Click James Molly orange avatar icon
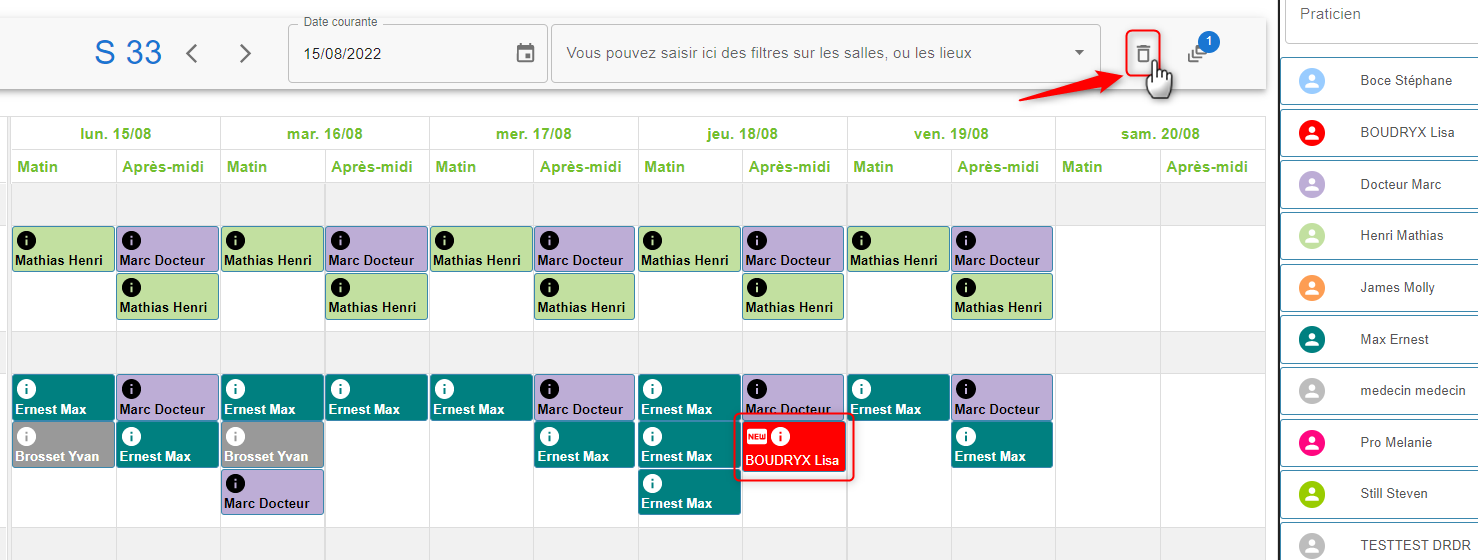The height and width of the screenshot is (560, 1478). click(x=1312, y=287)
